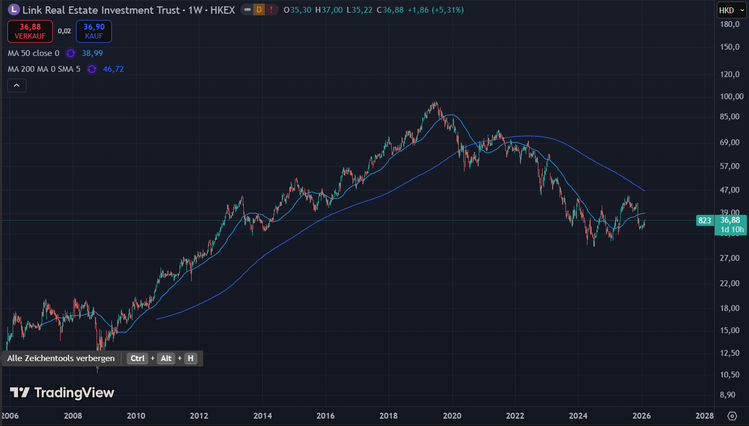
Task: Click the 36,88 current price label on axis
Action: 728,220
